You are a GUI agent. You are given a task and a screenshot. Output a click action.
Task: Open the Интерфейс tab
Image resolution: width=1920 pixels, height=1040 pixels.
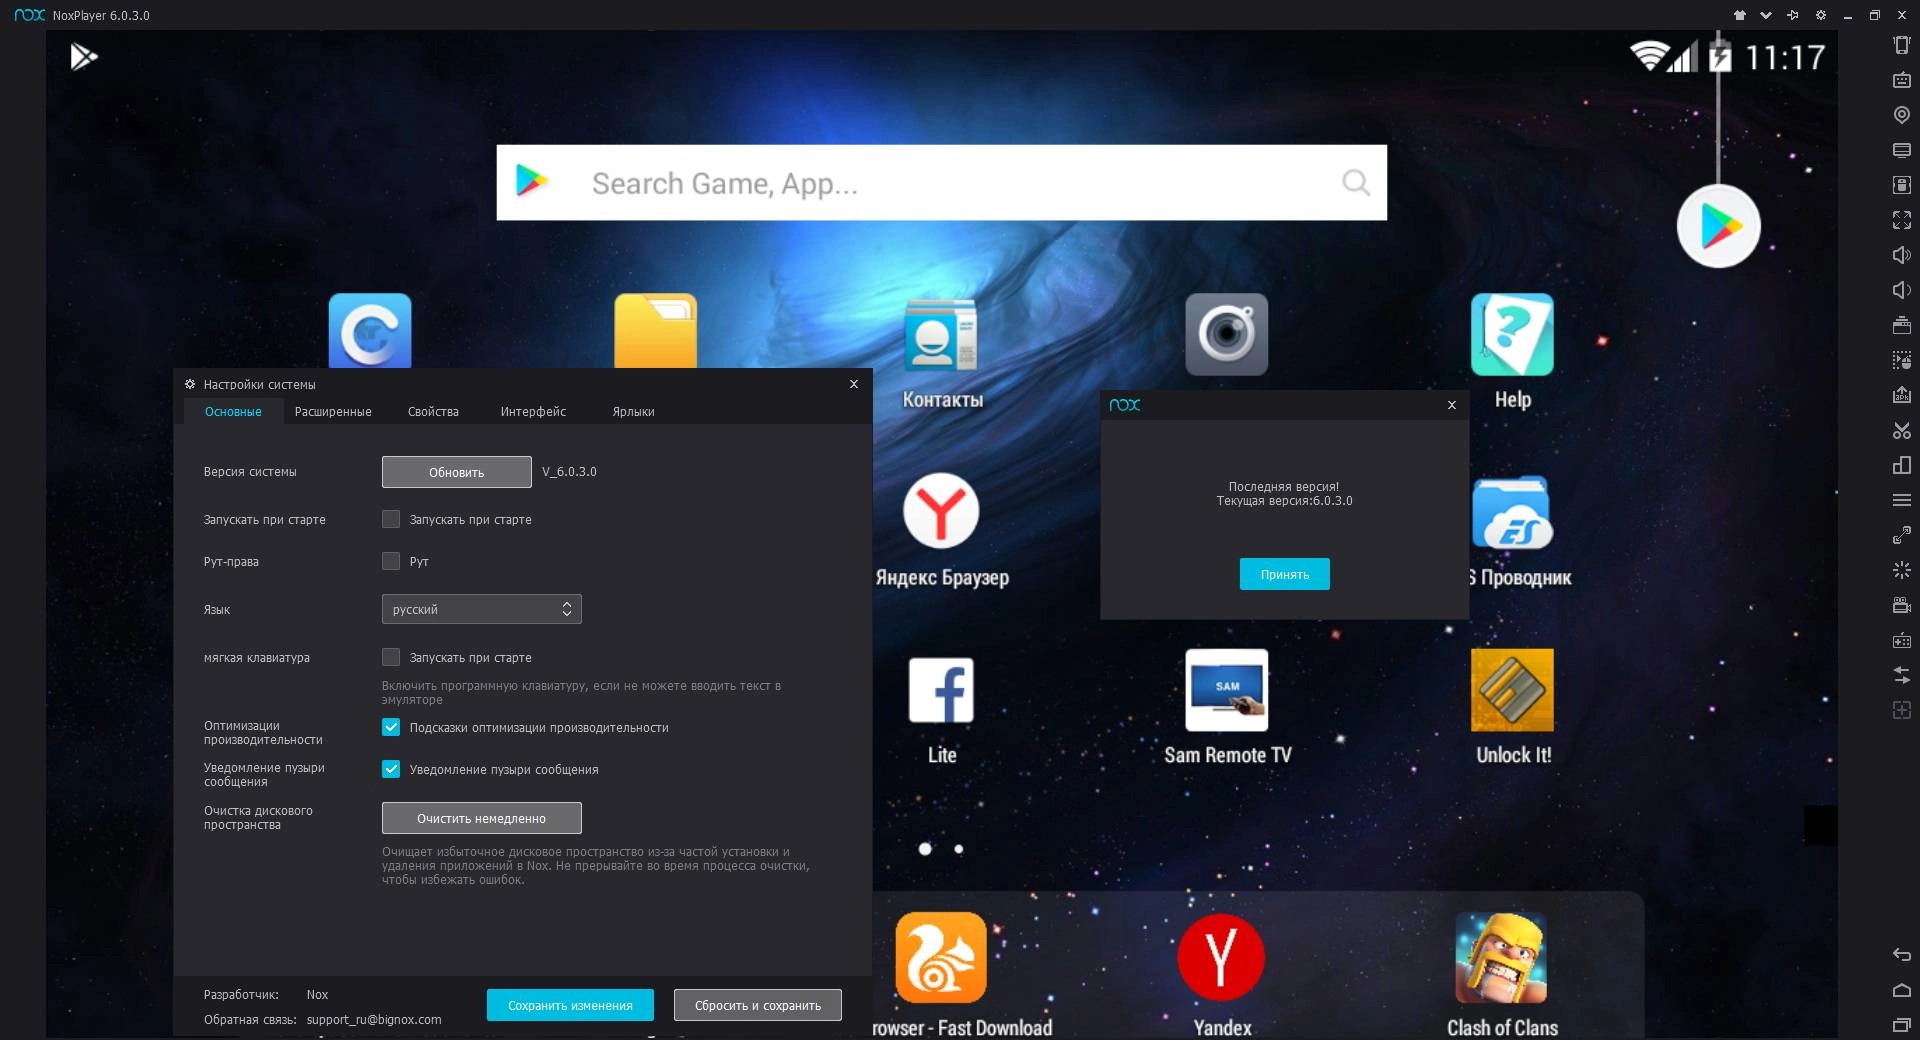pos(533,411)
